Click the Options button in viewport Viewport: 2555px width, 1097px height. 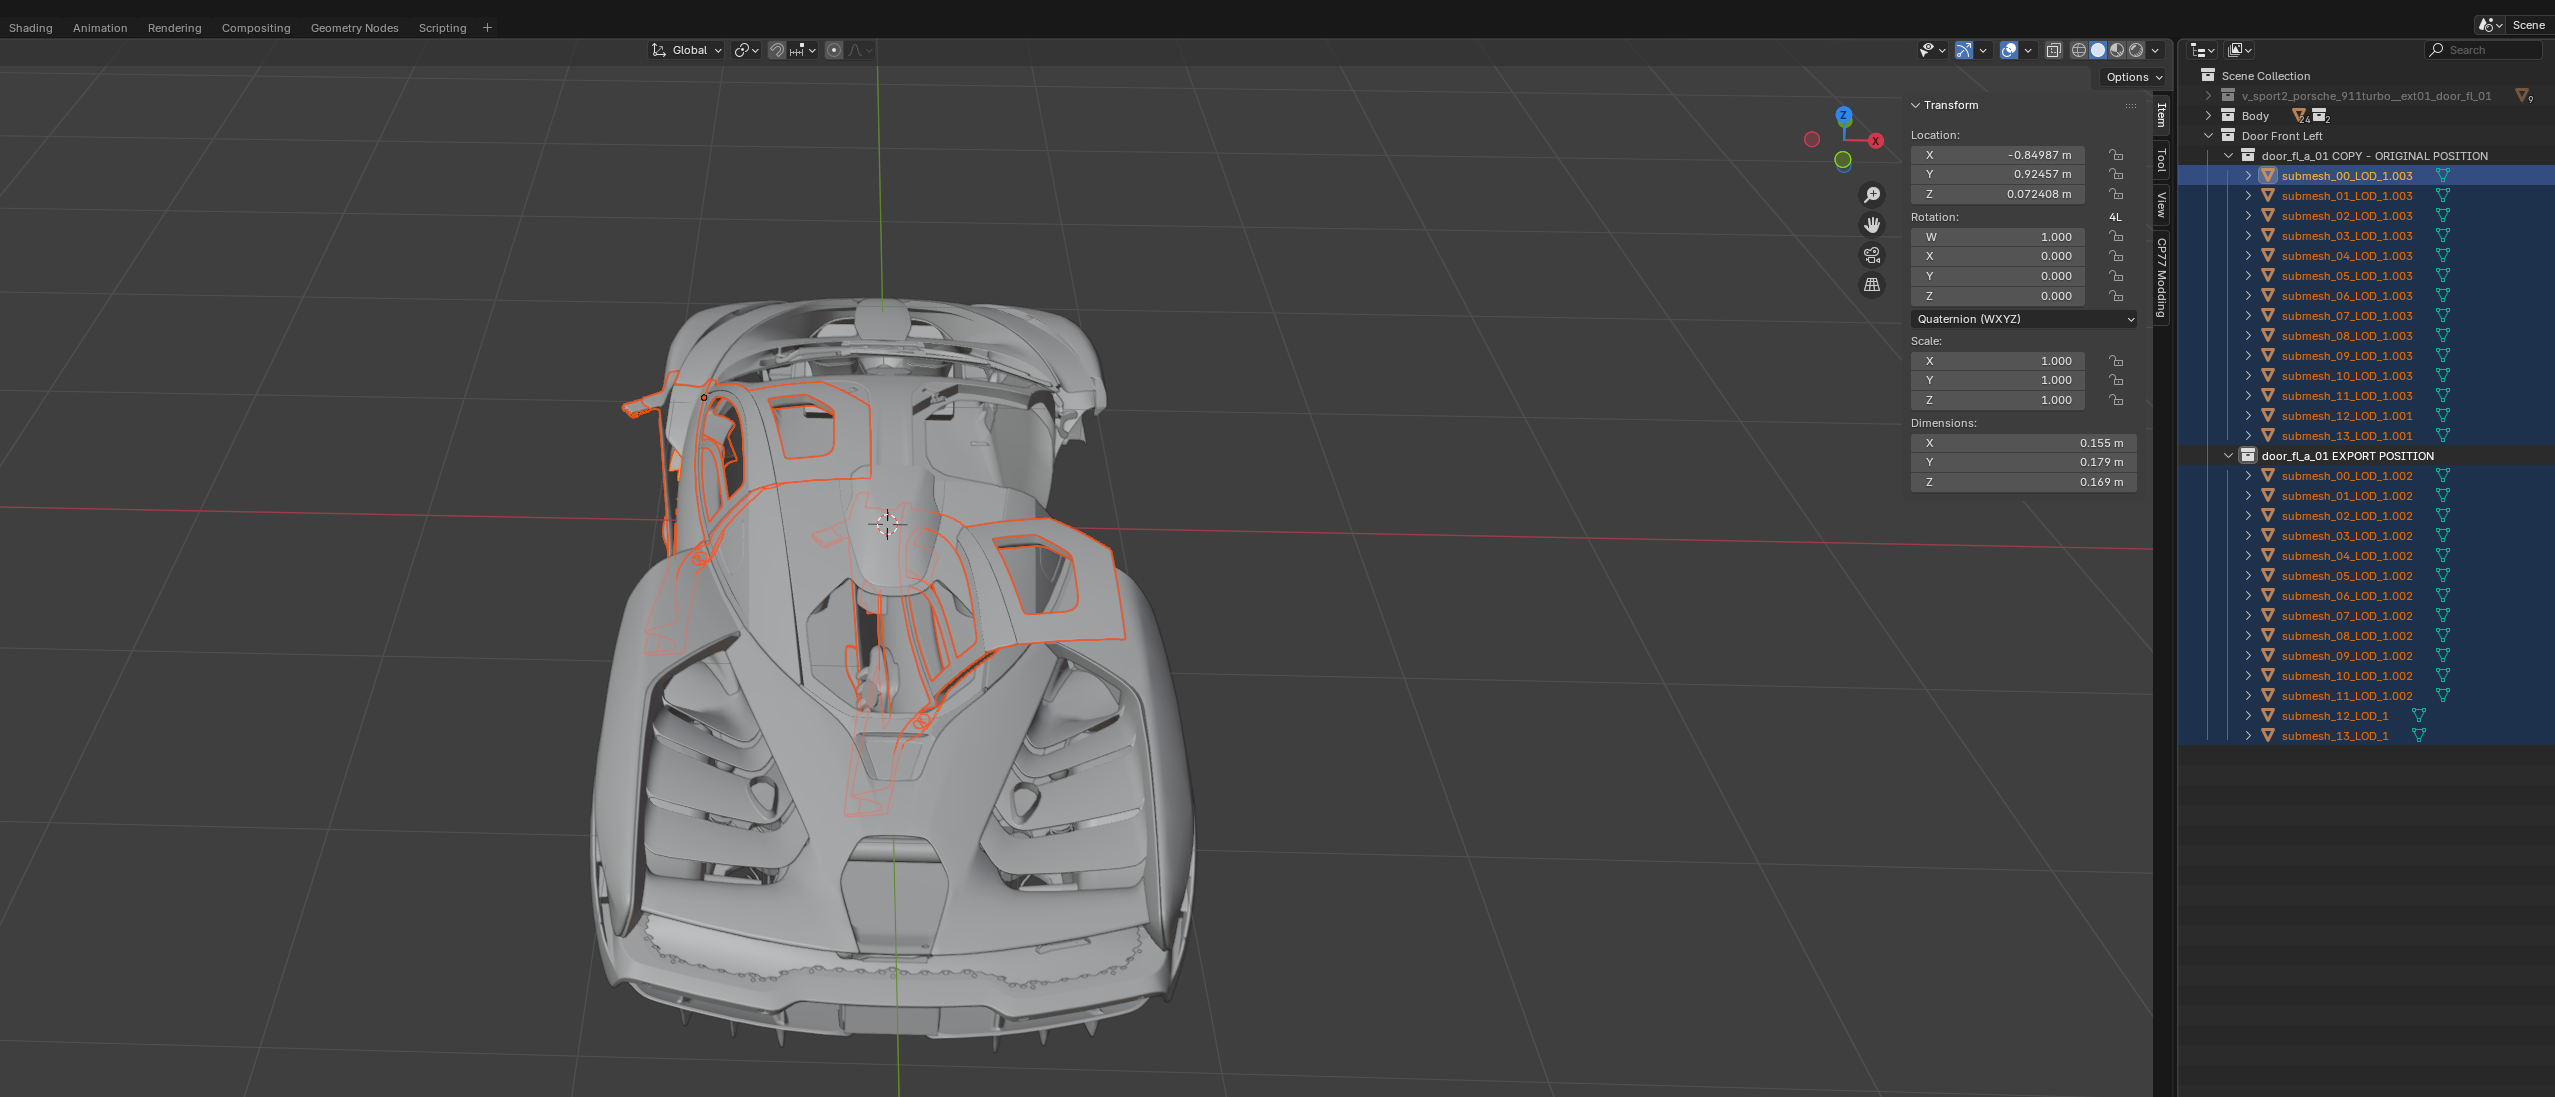pyautogui.click(x=2133, y=77)
